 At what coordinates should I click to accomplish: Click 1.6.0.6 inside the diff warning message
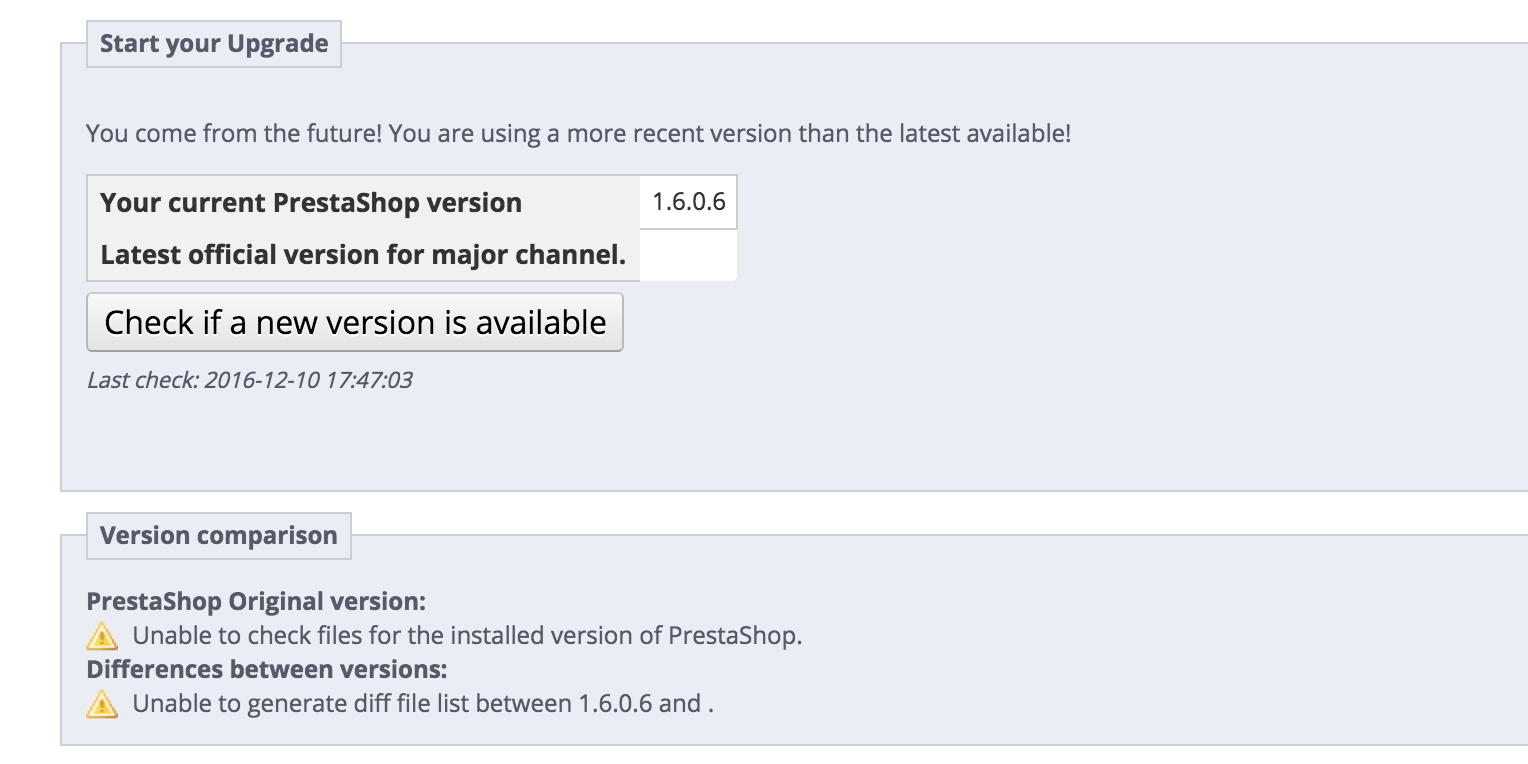(x=616, y=704)
